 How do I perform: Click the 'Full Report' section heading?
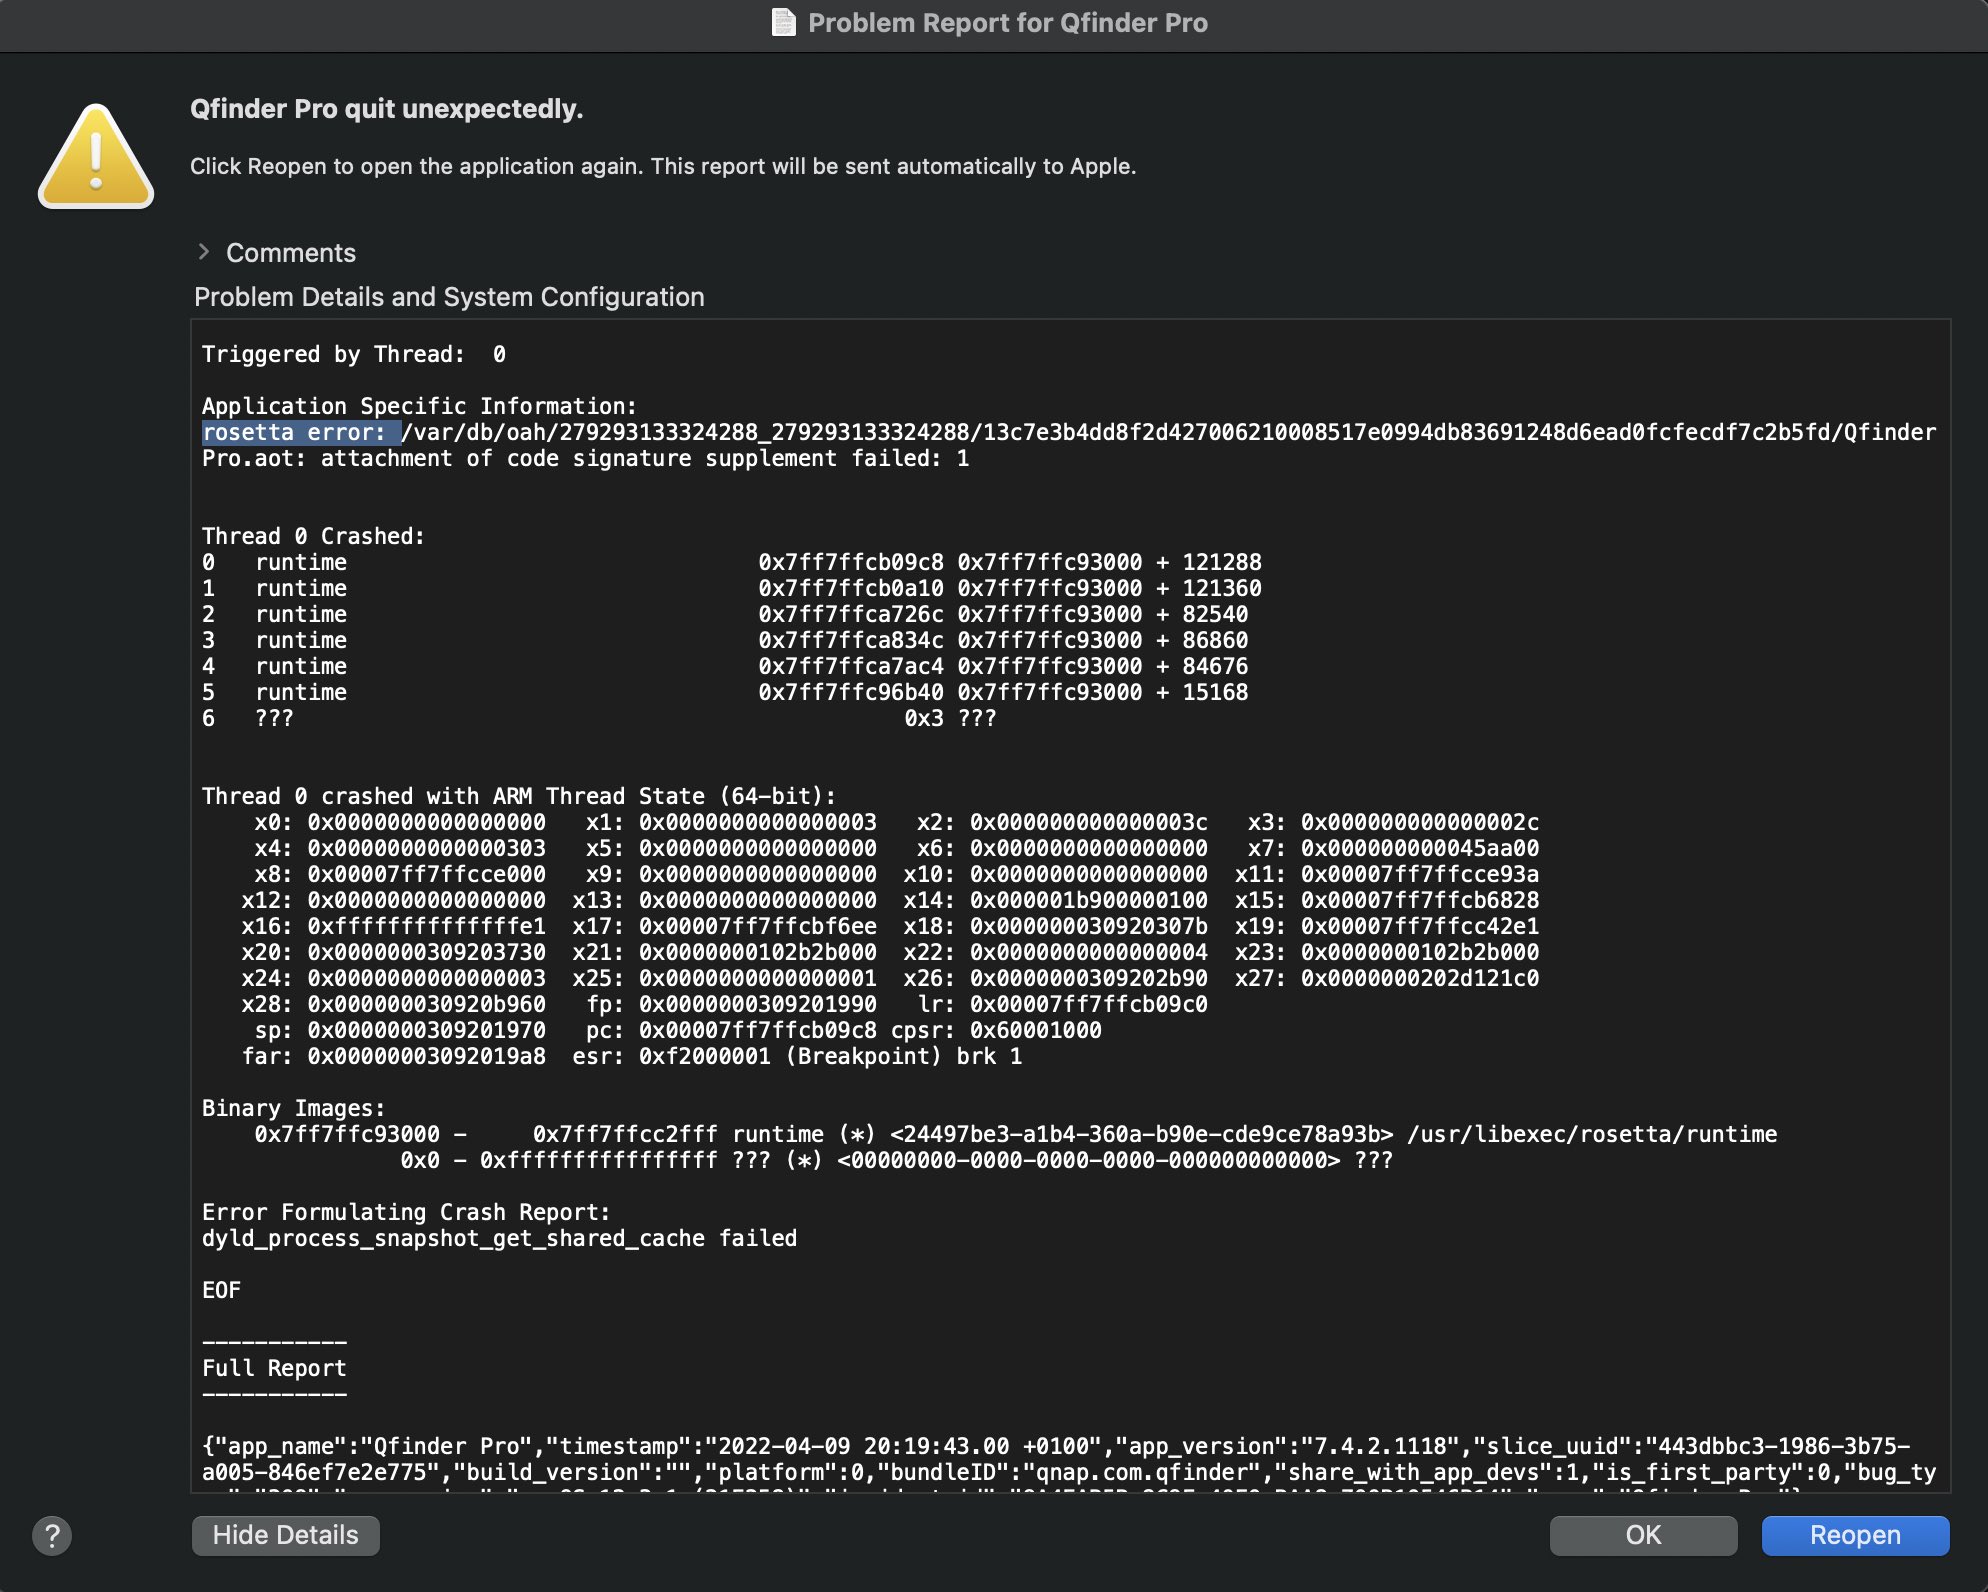pos(274,1368)
